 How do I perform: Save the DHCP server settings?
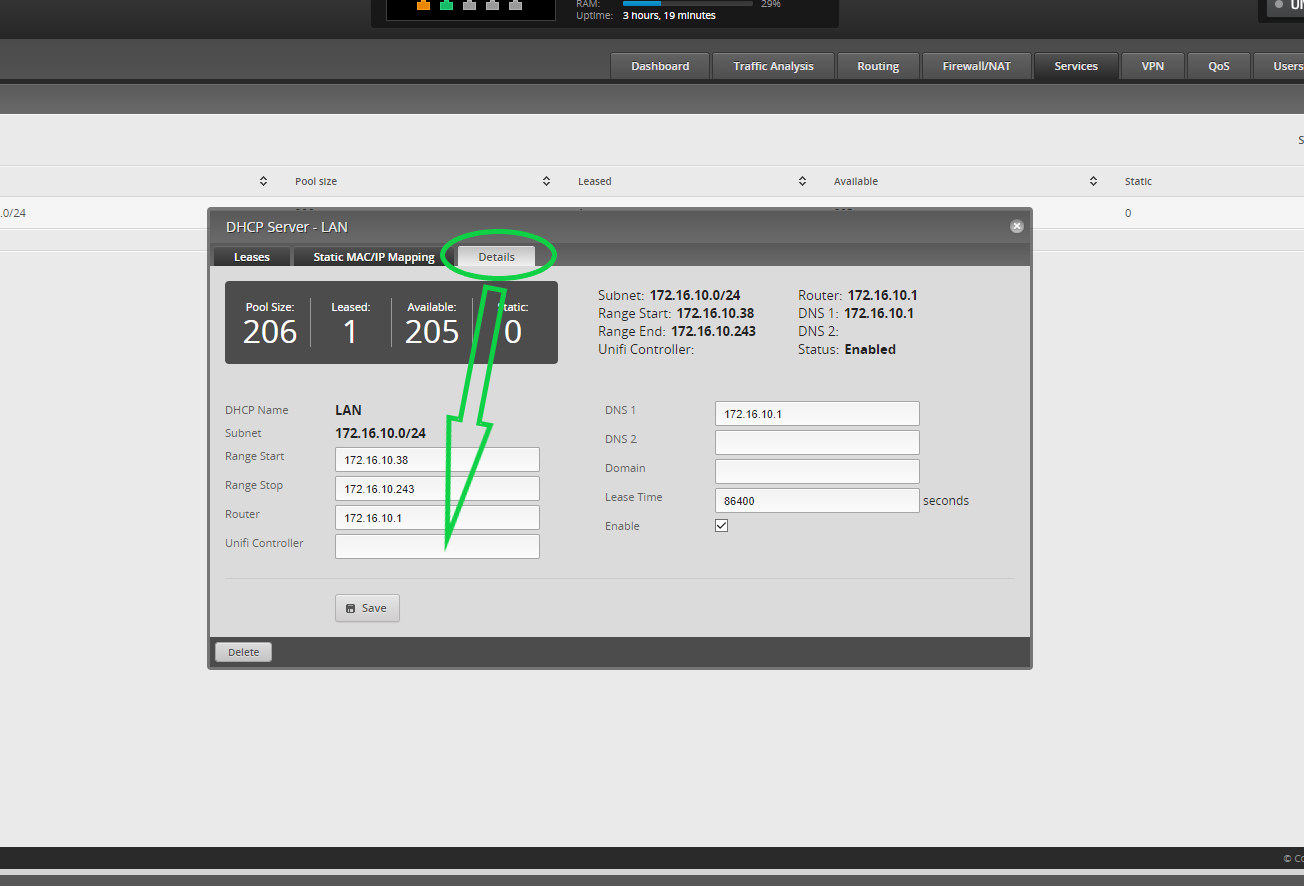click(367, 608)
